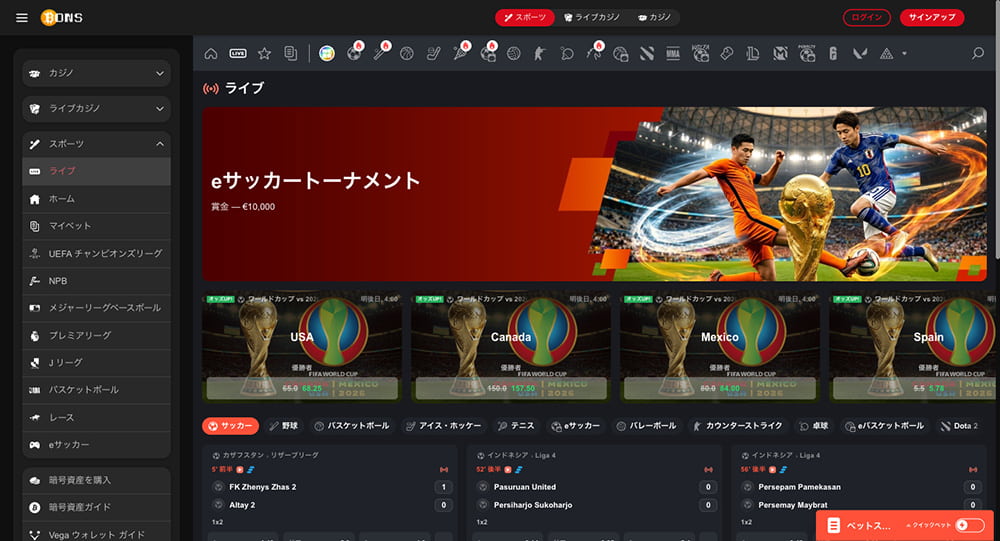Select the League of Legends icon

click(x=753, y=54)
